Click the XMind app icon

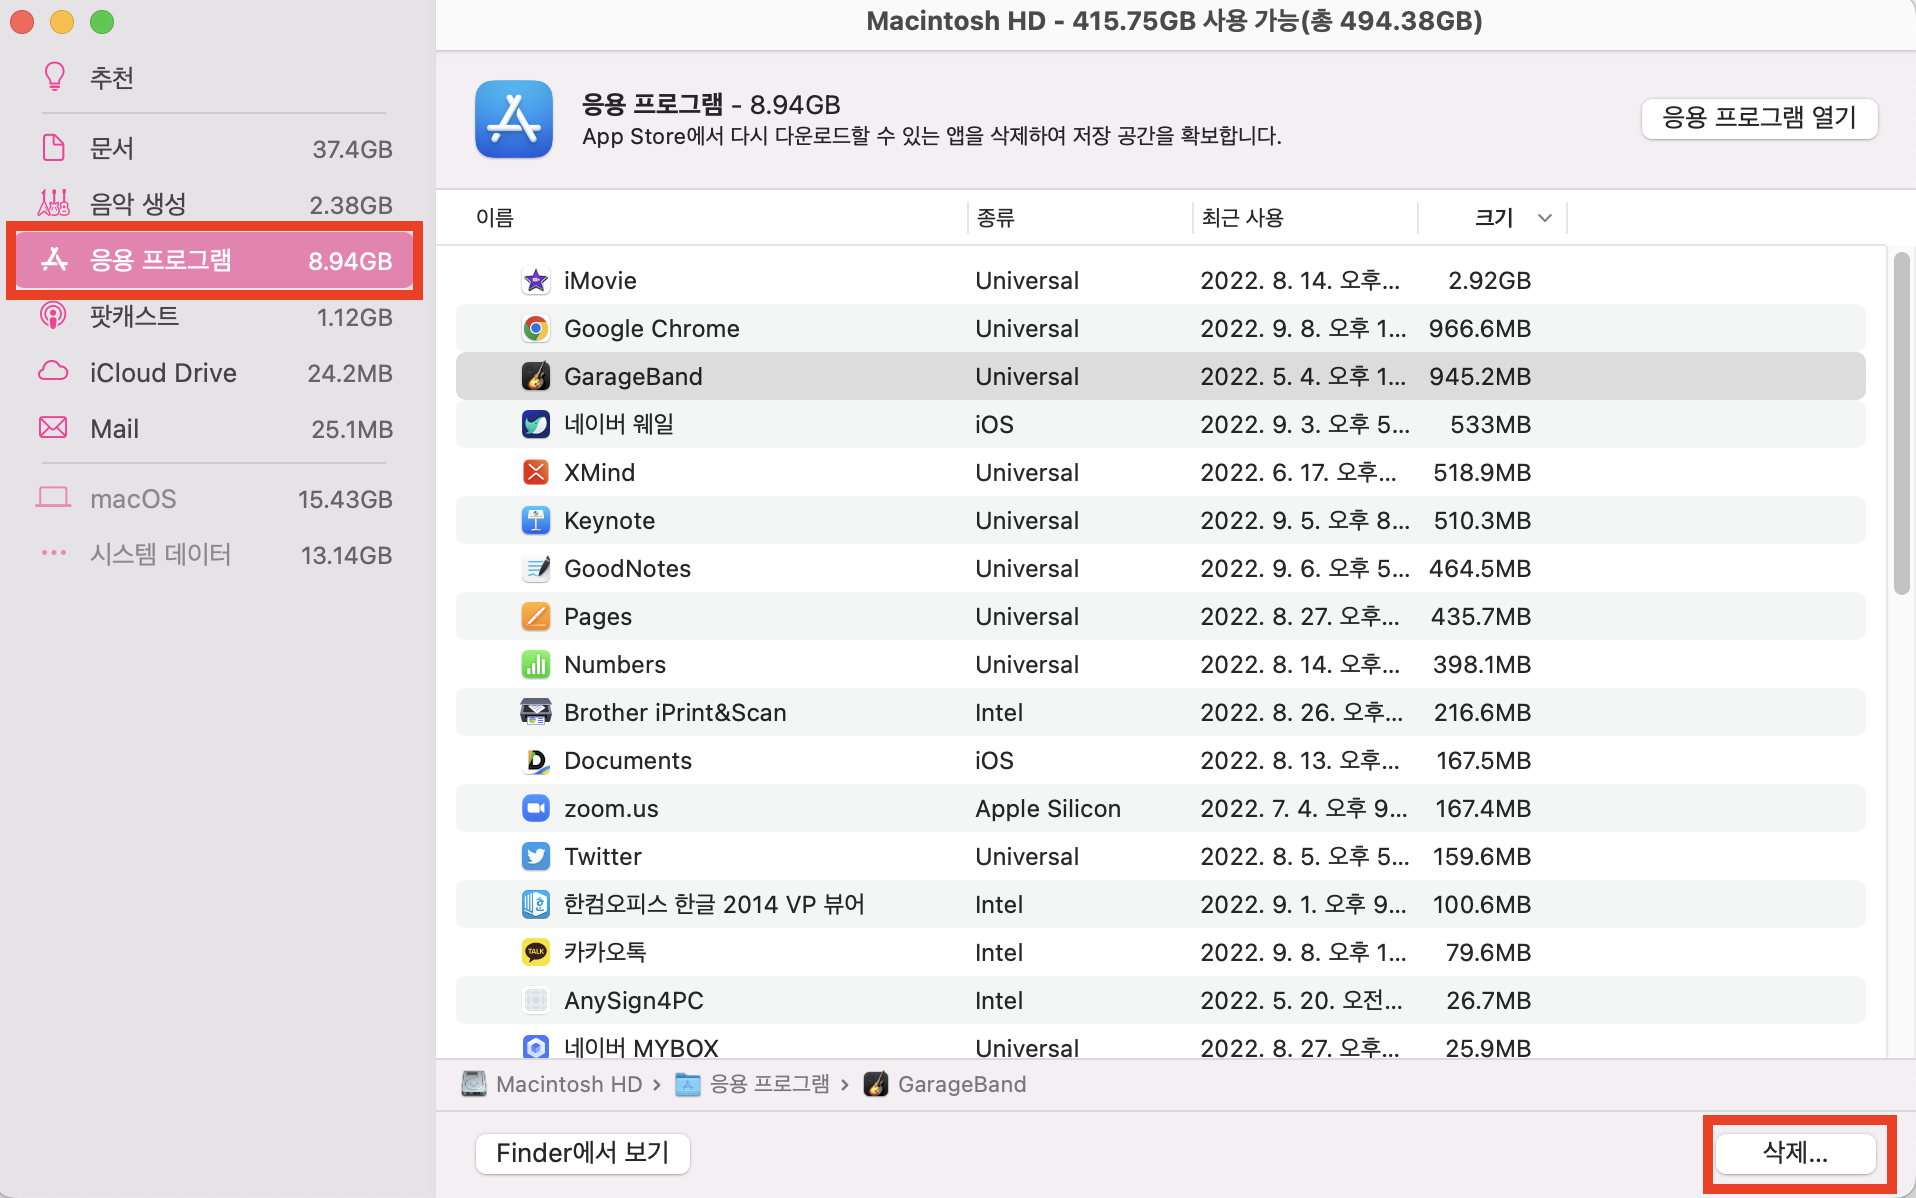[536, 473]
